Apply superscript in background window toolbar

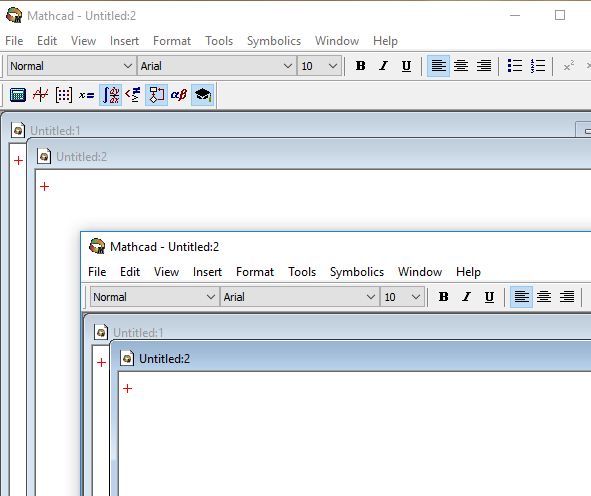click(x=569, y=66)
